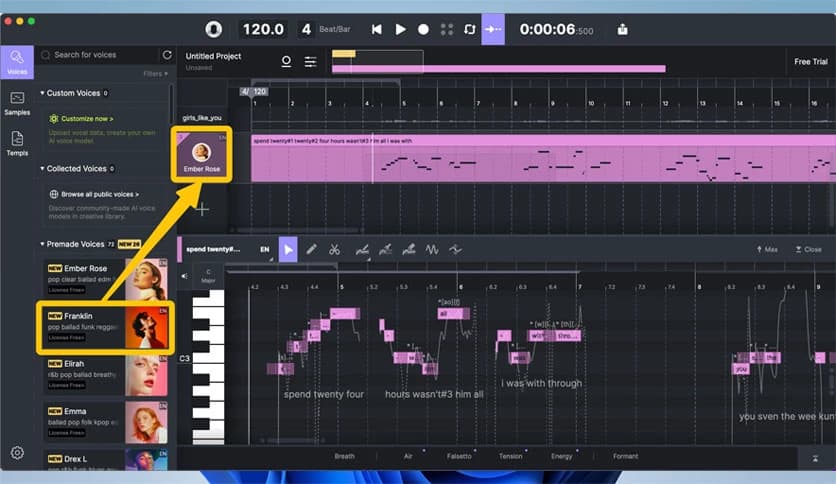Collapse the Custom Voices section
Image resolution: width=836 pixels, height=484 pixels.
click(74, 93)
